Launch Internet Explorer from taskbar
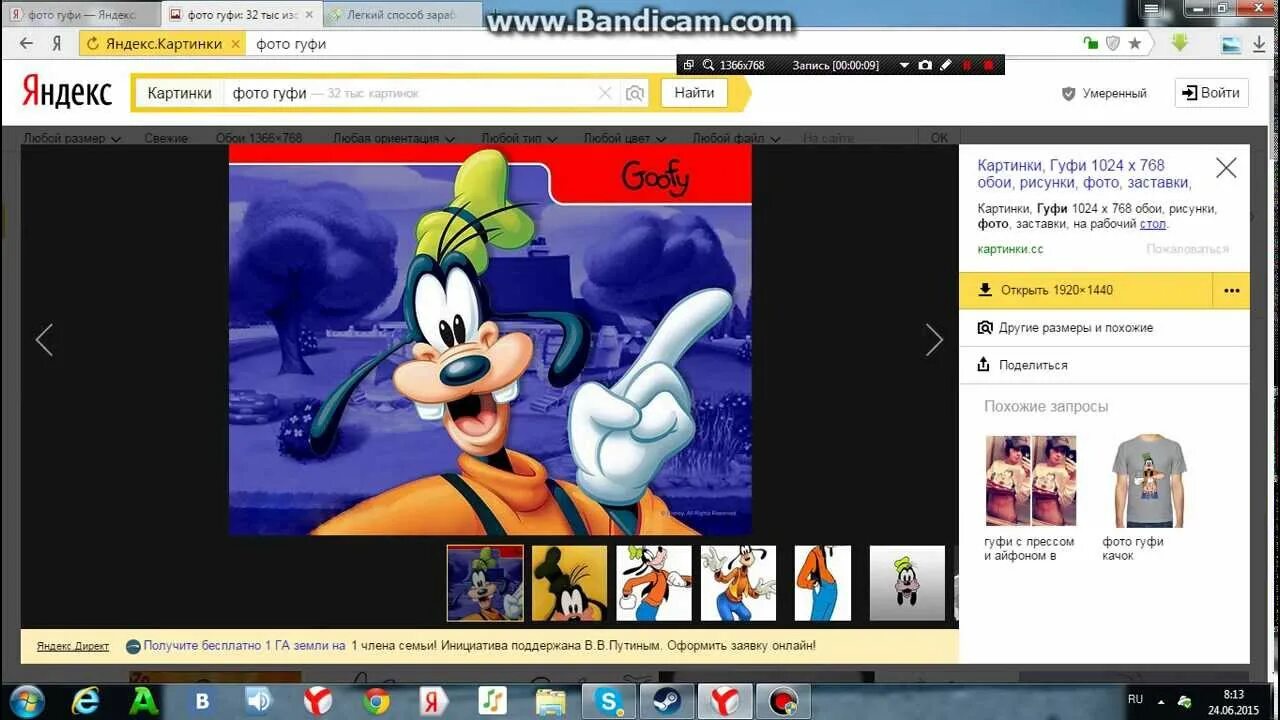The image size is (1280, 720). tap(86, 701)
